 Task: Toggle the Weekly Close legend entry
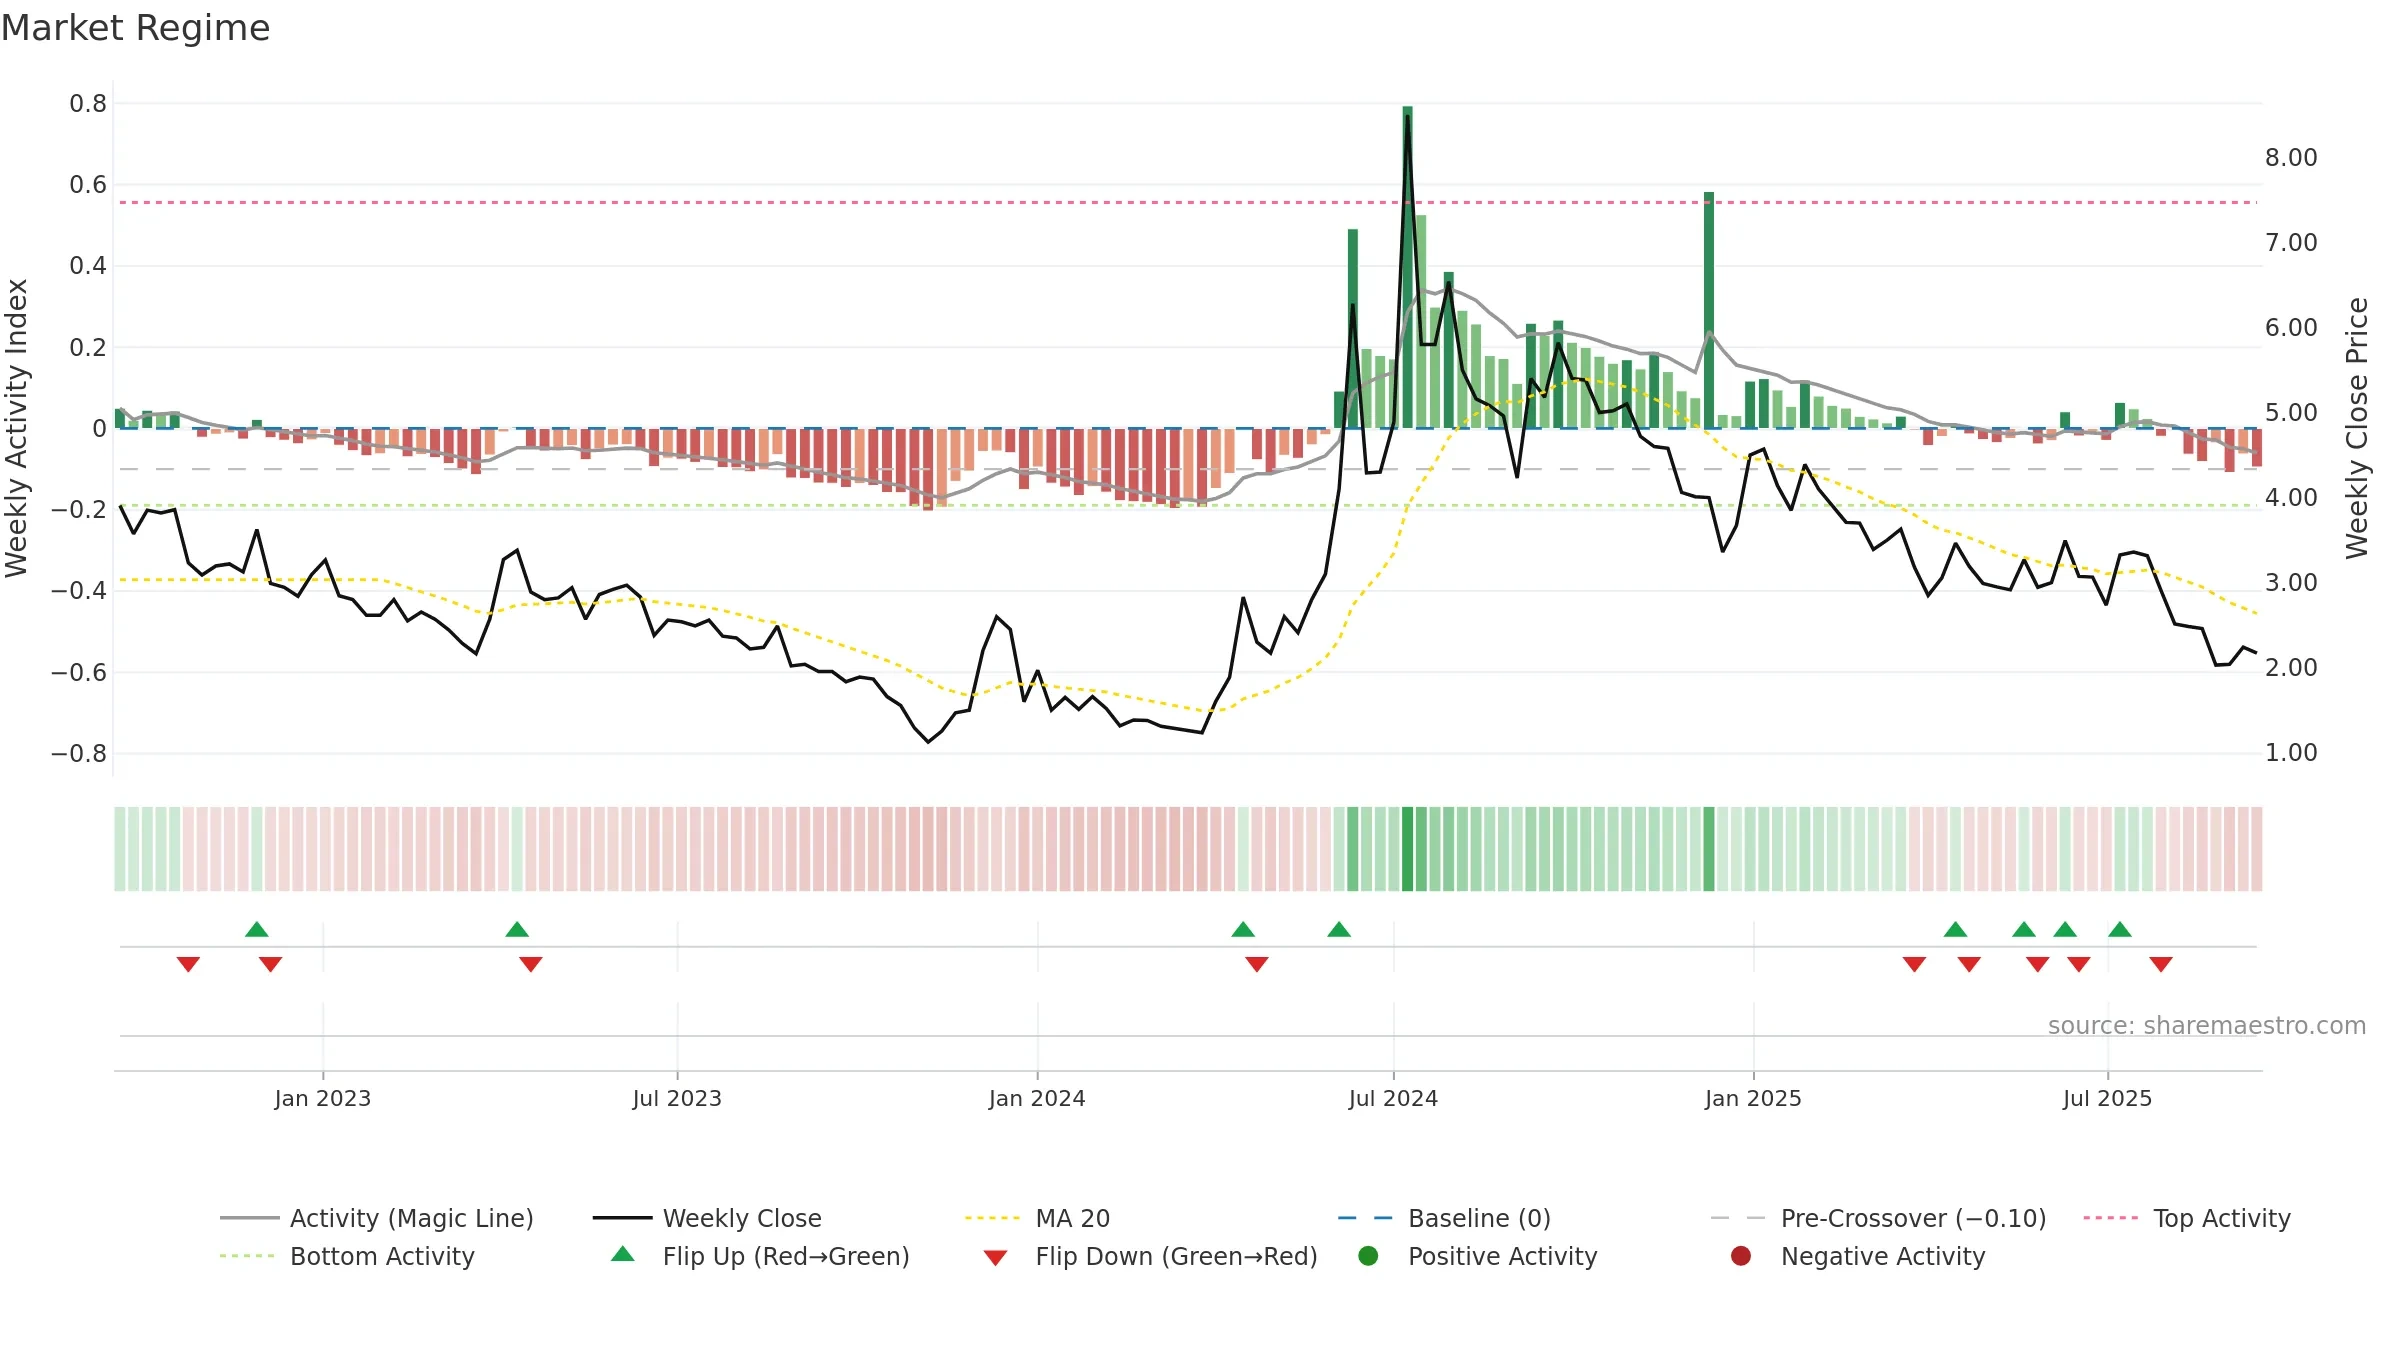tap(707, 1218)
